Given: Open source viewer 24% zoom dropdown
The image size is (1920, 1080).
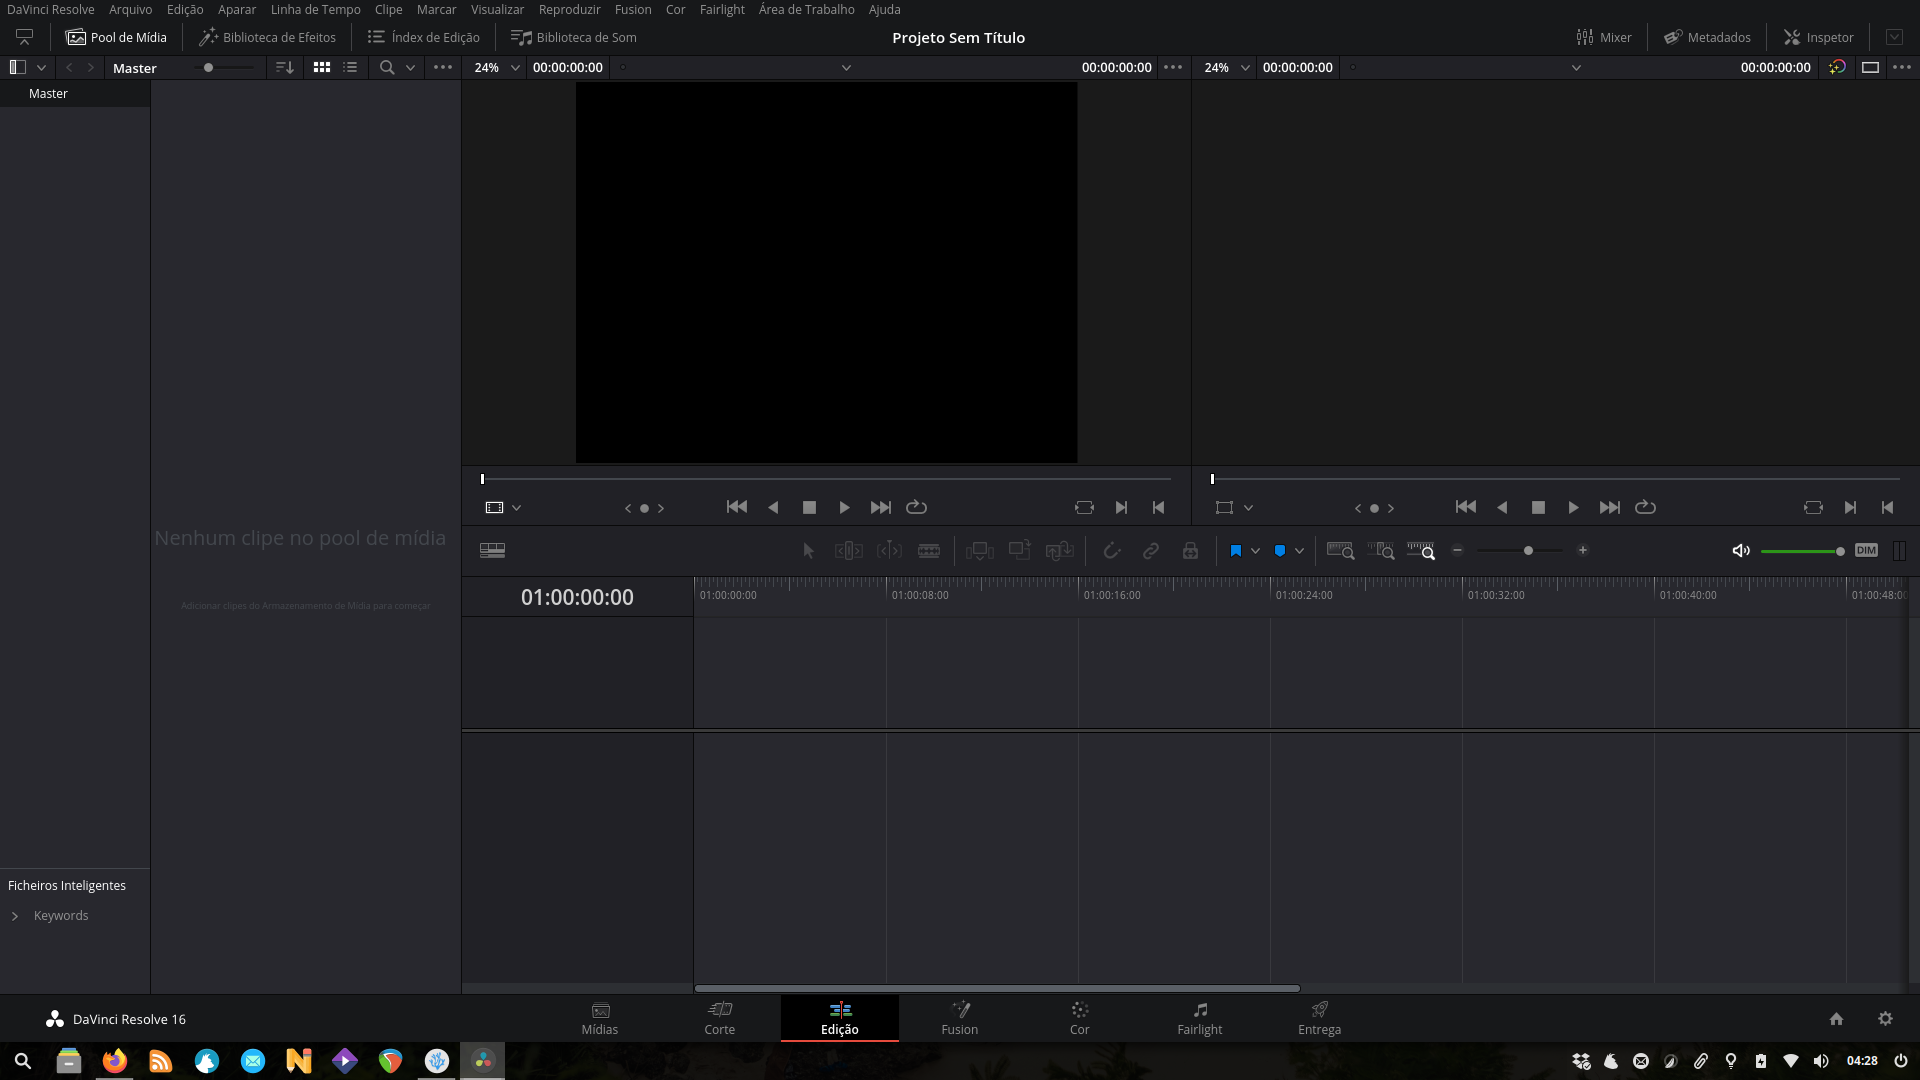Looking at the screenshot, I should click(497, 67).
